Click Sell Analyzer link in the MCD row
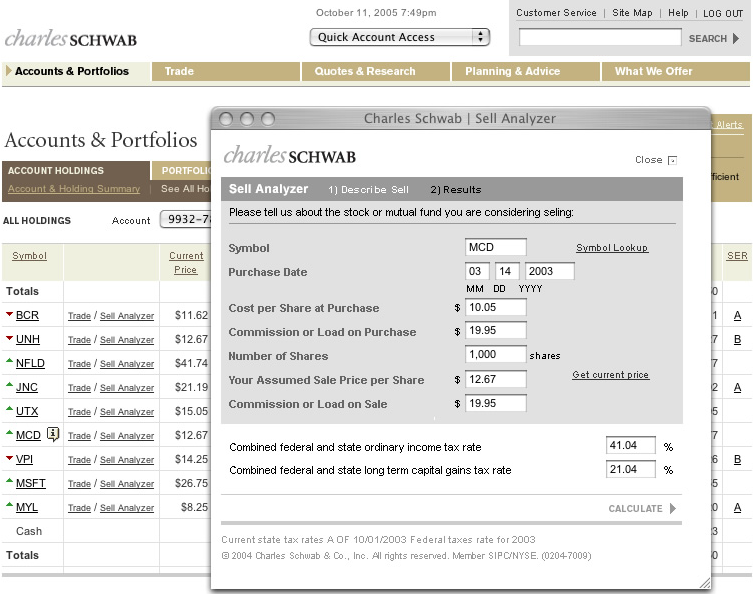This screenshot has width=756, height=594. 127,436
